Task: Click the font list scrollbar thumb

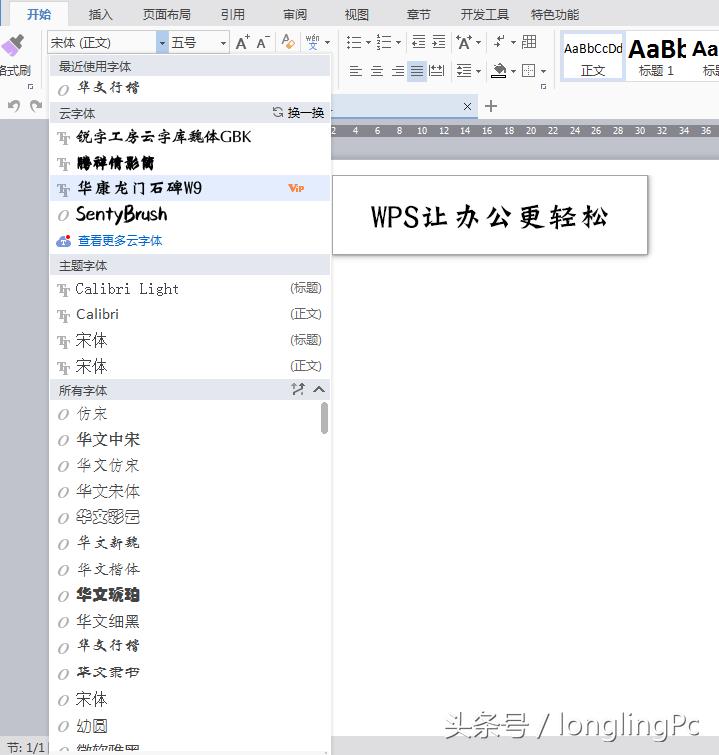Action: (x=325, y=418)
